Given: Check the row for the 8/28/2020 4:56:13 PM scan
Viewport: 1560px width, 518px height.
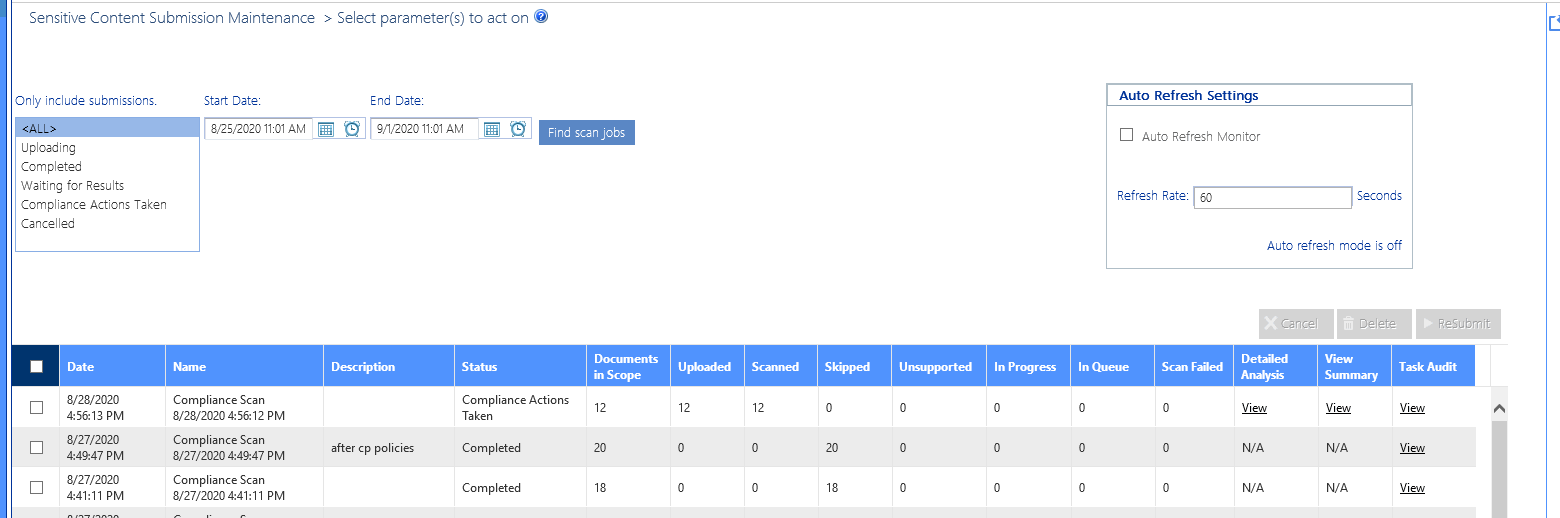Looking at the screenshot, I should click(x=36, y=407).
